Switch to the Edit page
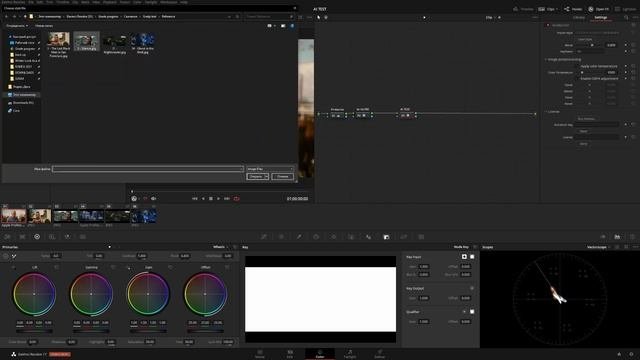 click(290, 354)
